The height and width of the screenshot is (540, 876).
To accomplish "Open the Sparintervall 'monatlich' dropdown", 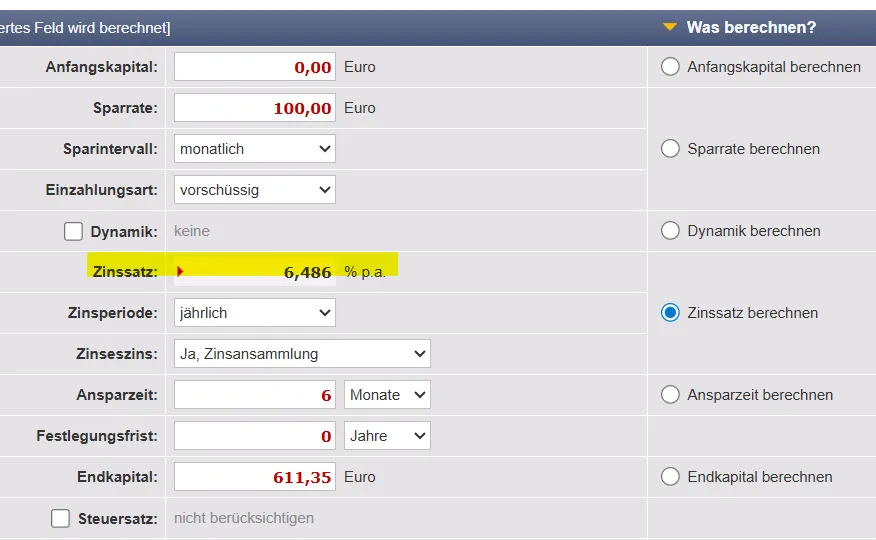I will 255,149.
